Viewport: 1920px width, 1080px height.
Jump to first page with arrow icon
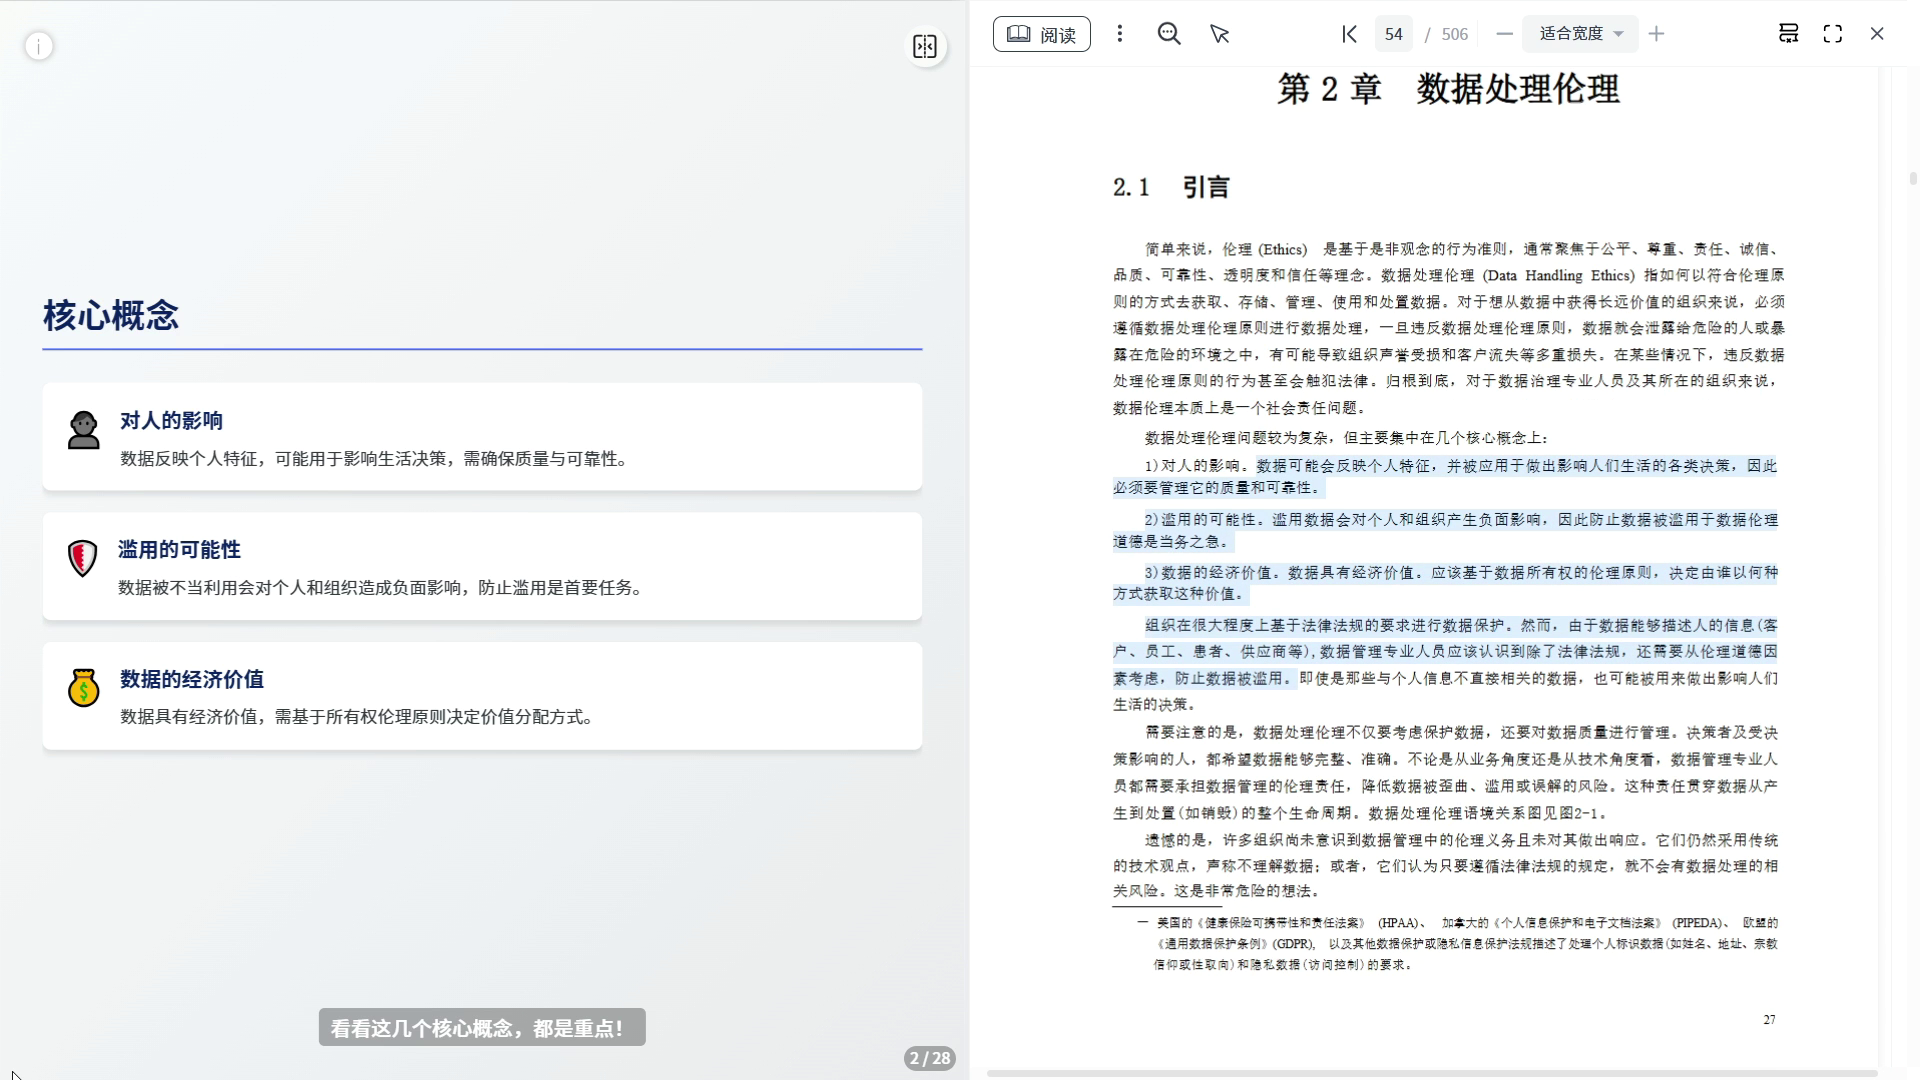pyautogui.click(x=1349, y=34)
